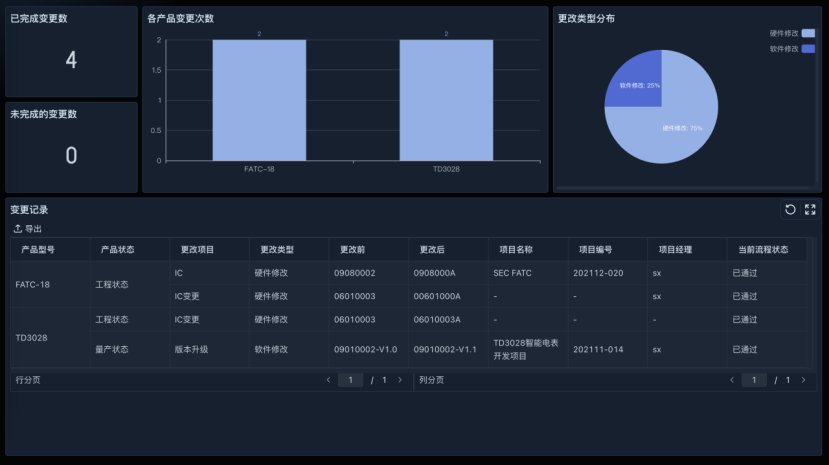Screen dimensions: 829x465
Task: Click the 导出 export button
Action: pos(28,229)
